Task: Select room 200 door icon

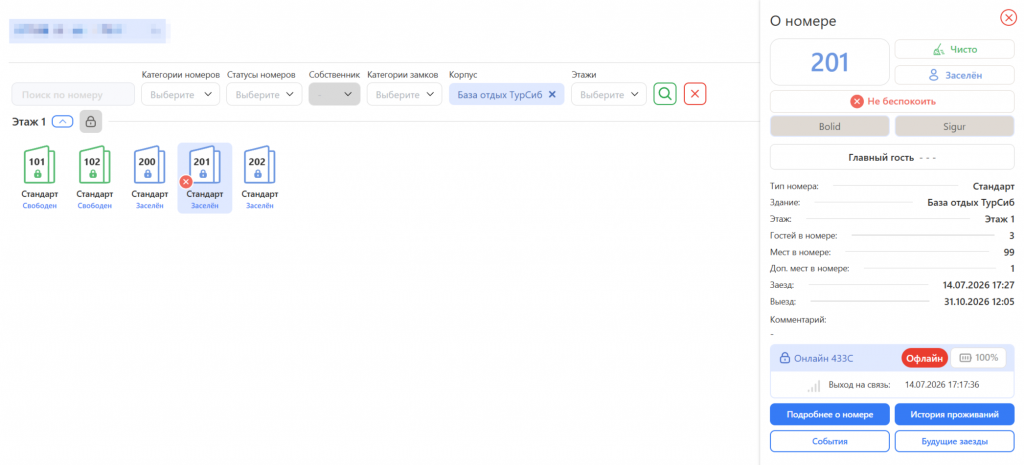Action: [150, 166]
